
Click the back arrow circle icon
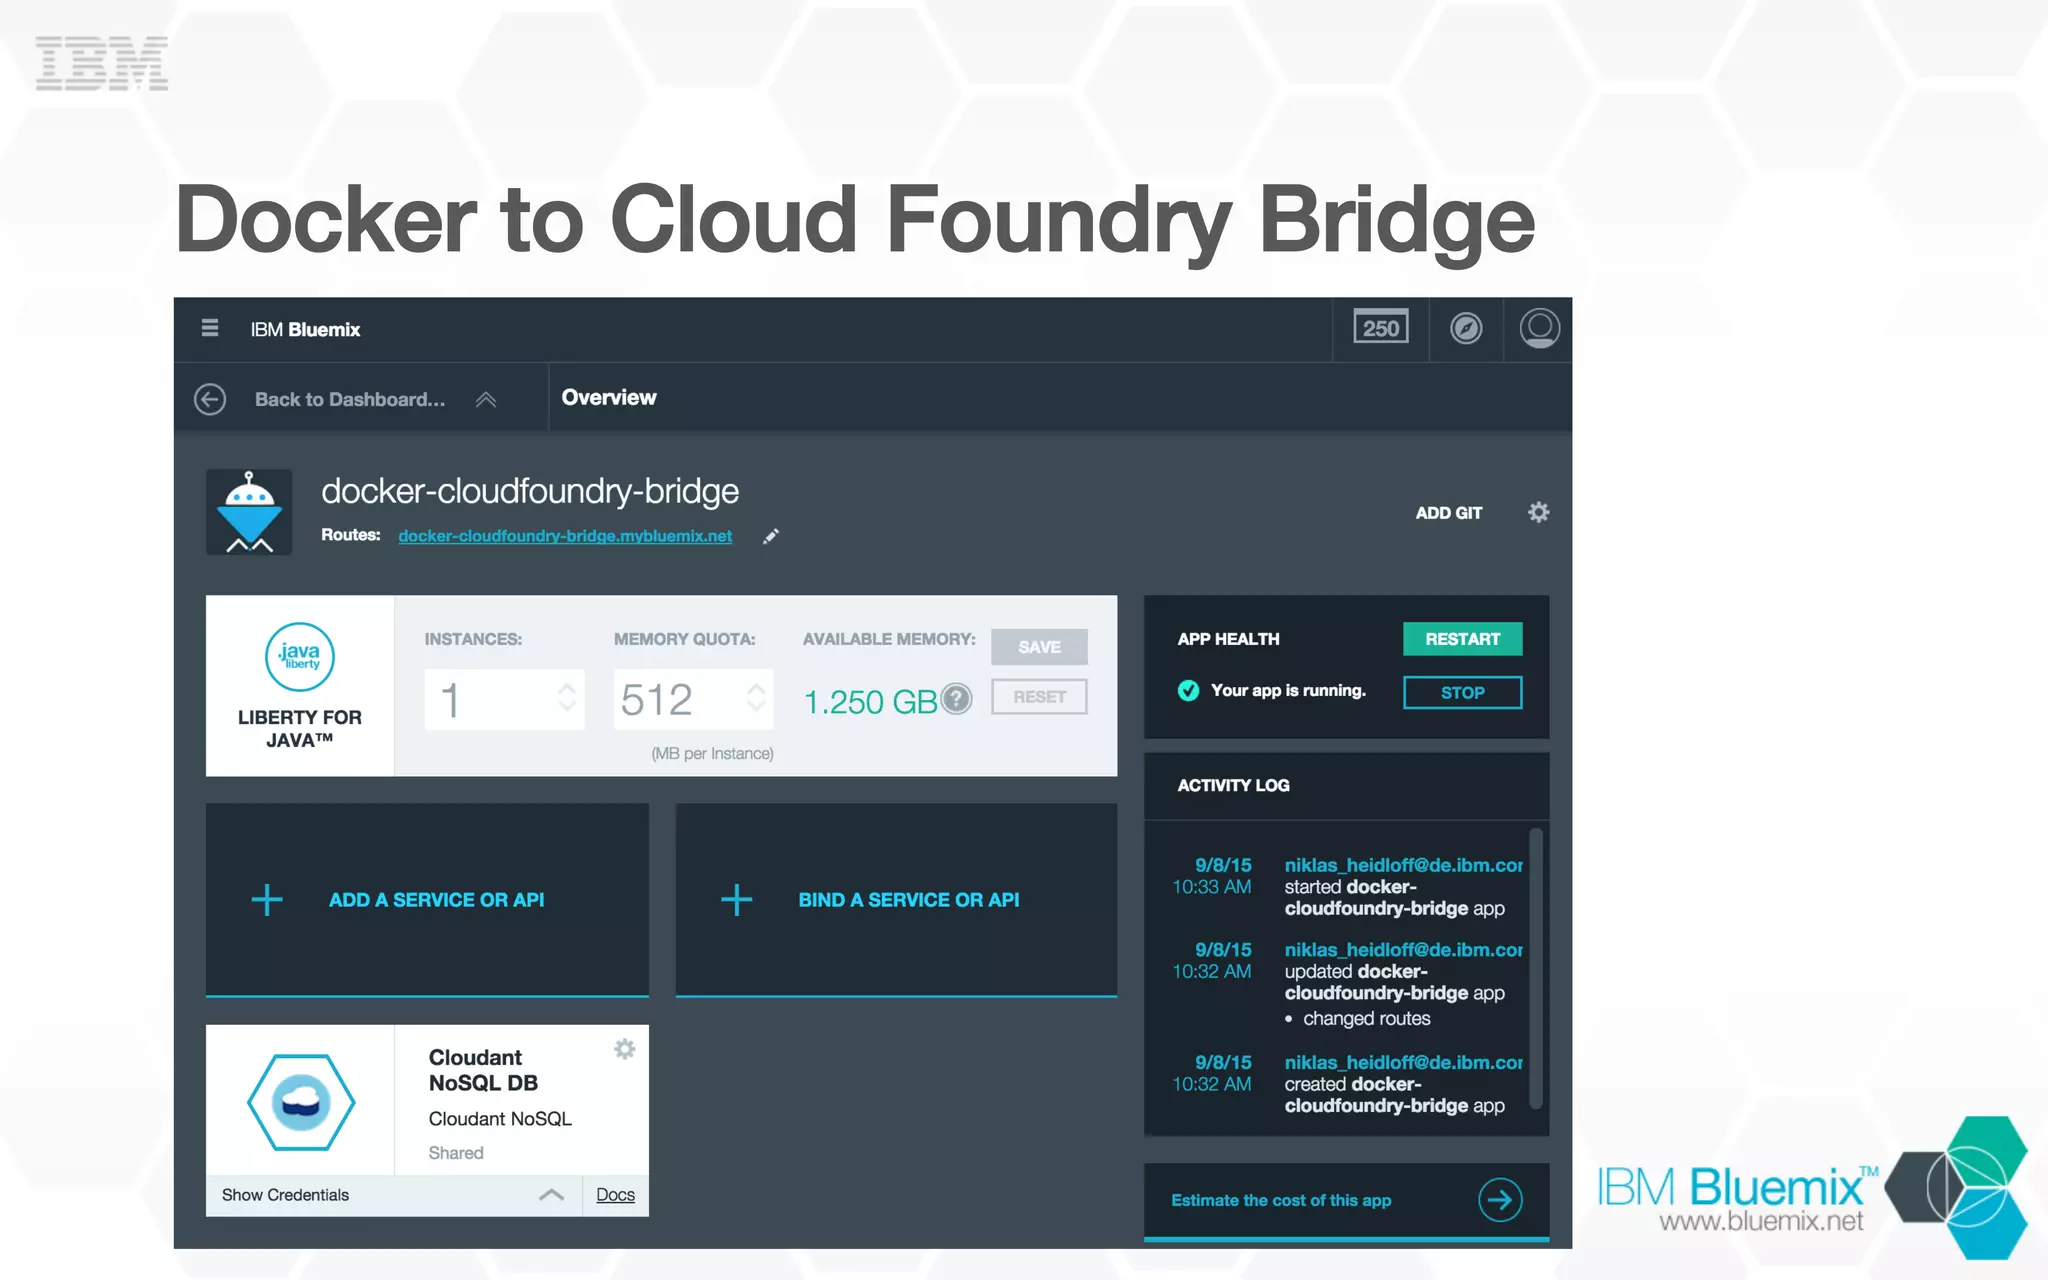pos(210,399)
